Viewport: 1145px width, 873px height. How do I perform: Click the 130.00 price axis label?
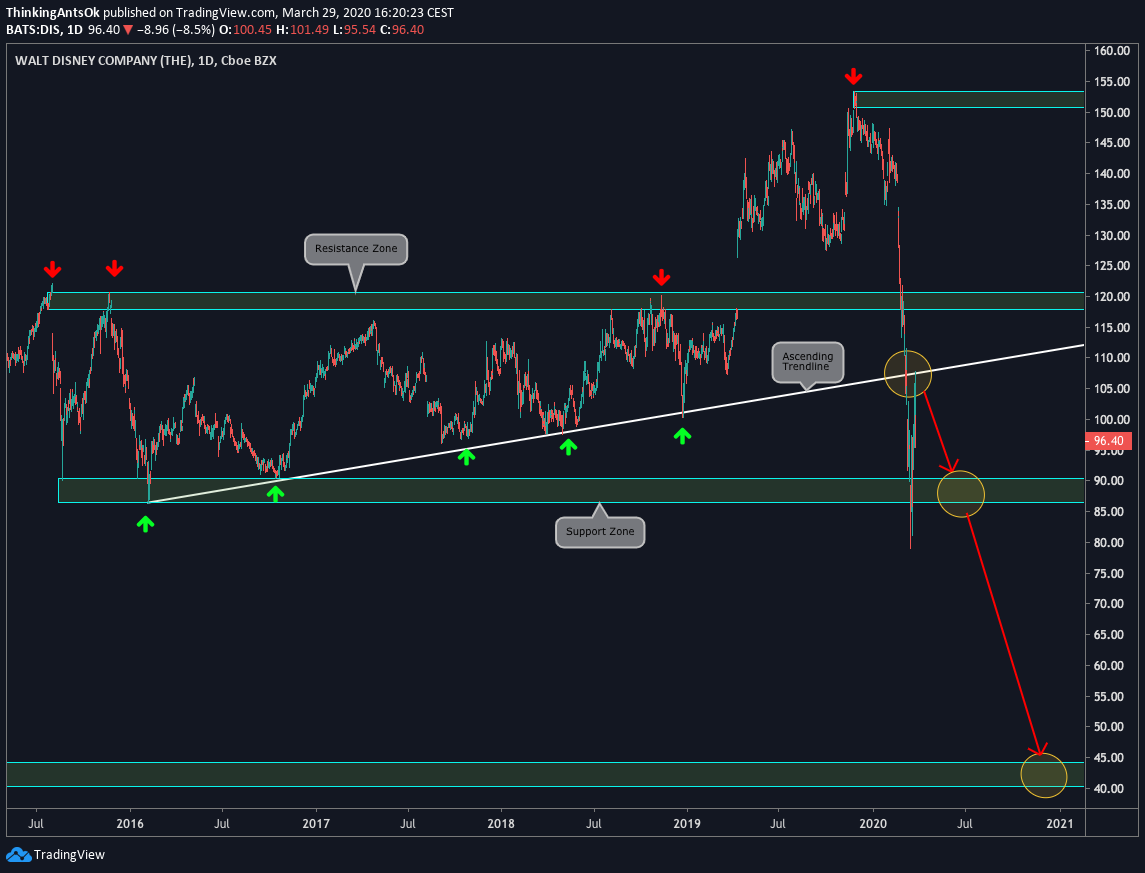(x=1112, y=236)
